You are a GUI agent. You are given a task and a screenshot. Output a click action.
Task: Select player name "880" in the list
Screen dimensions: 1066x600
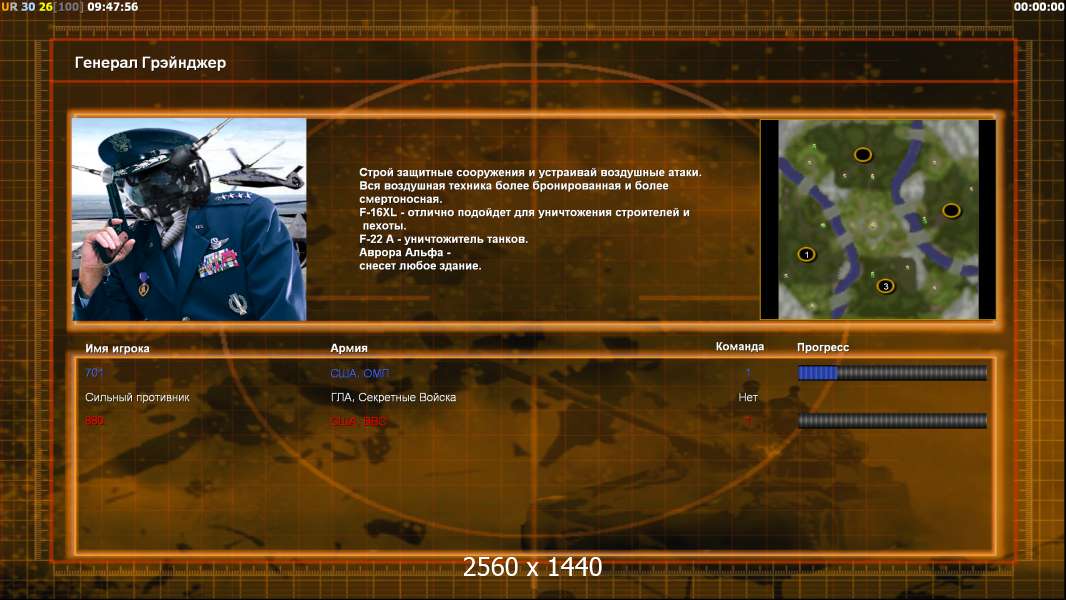(x=94, y=421)
